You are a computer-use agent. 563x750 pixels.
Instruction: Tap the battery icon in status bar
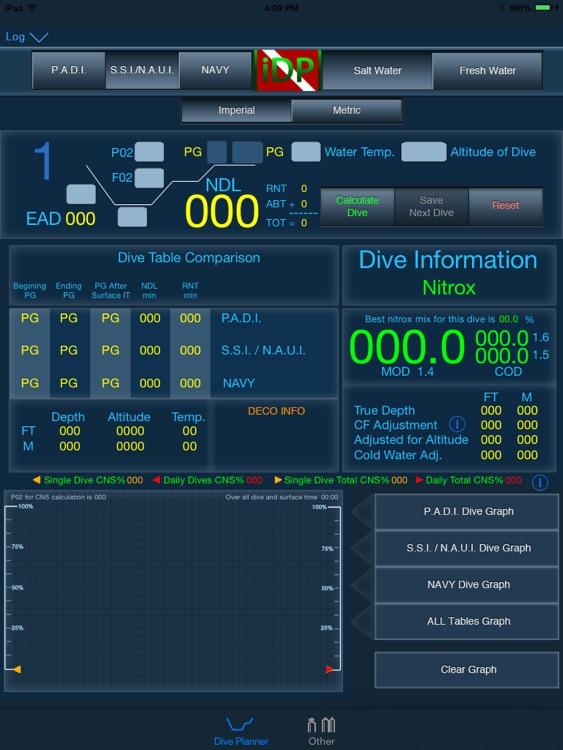[543, 8]
